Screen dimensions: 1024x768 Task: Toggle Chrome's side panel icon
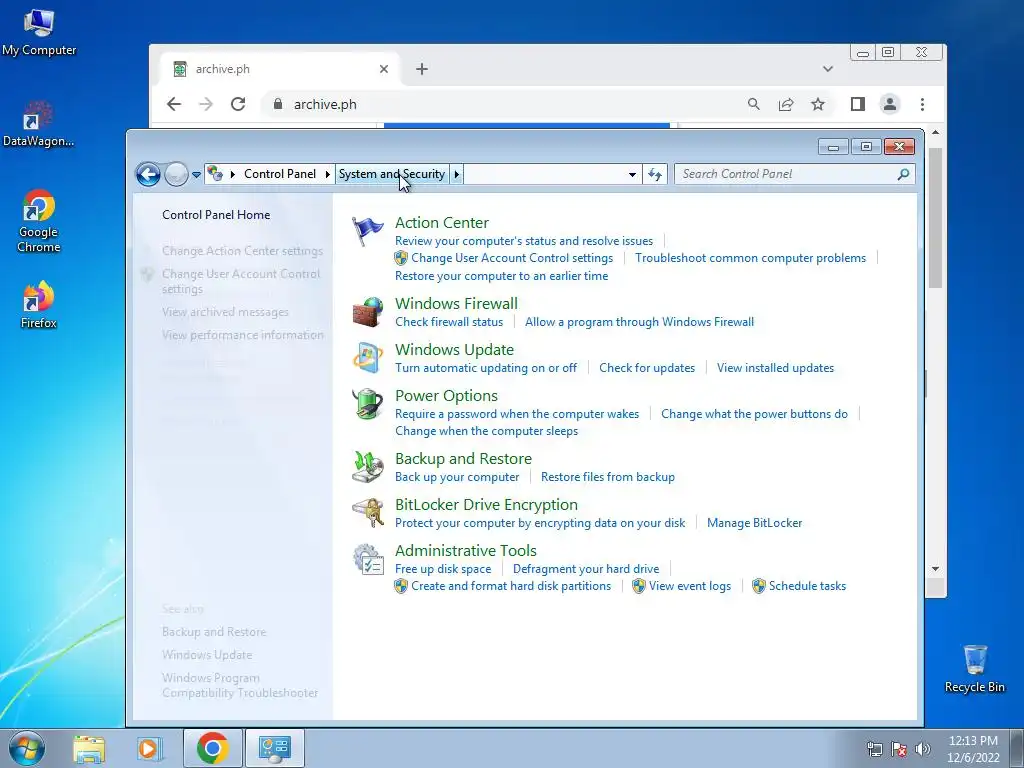tap(857, 104)
